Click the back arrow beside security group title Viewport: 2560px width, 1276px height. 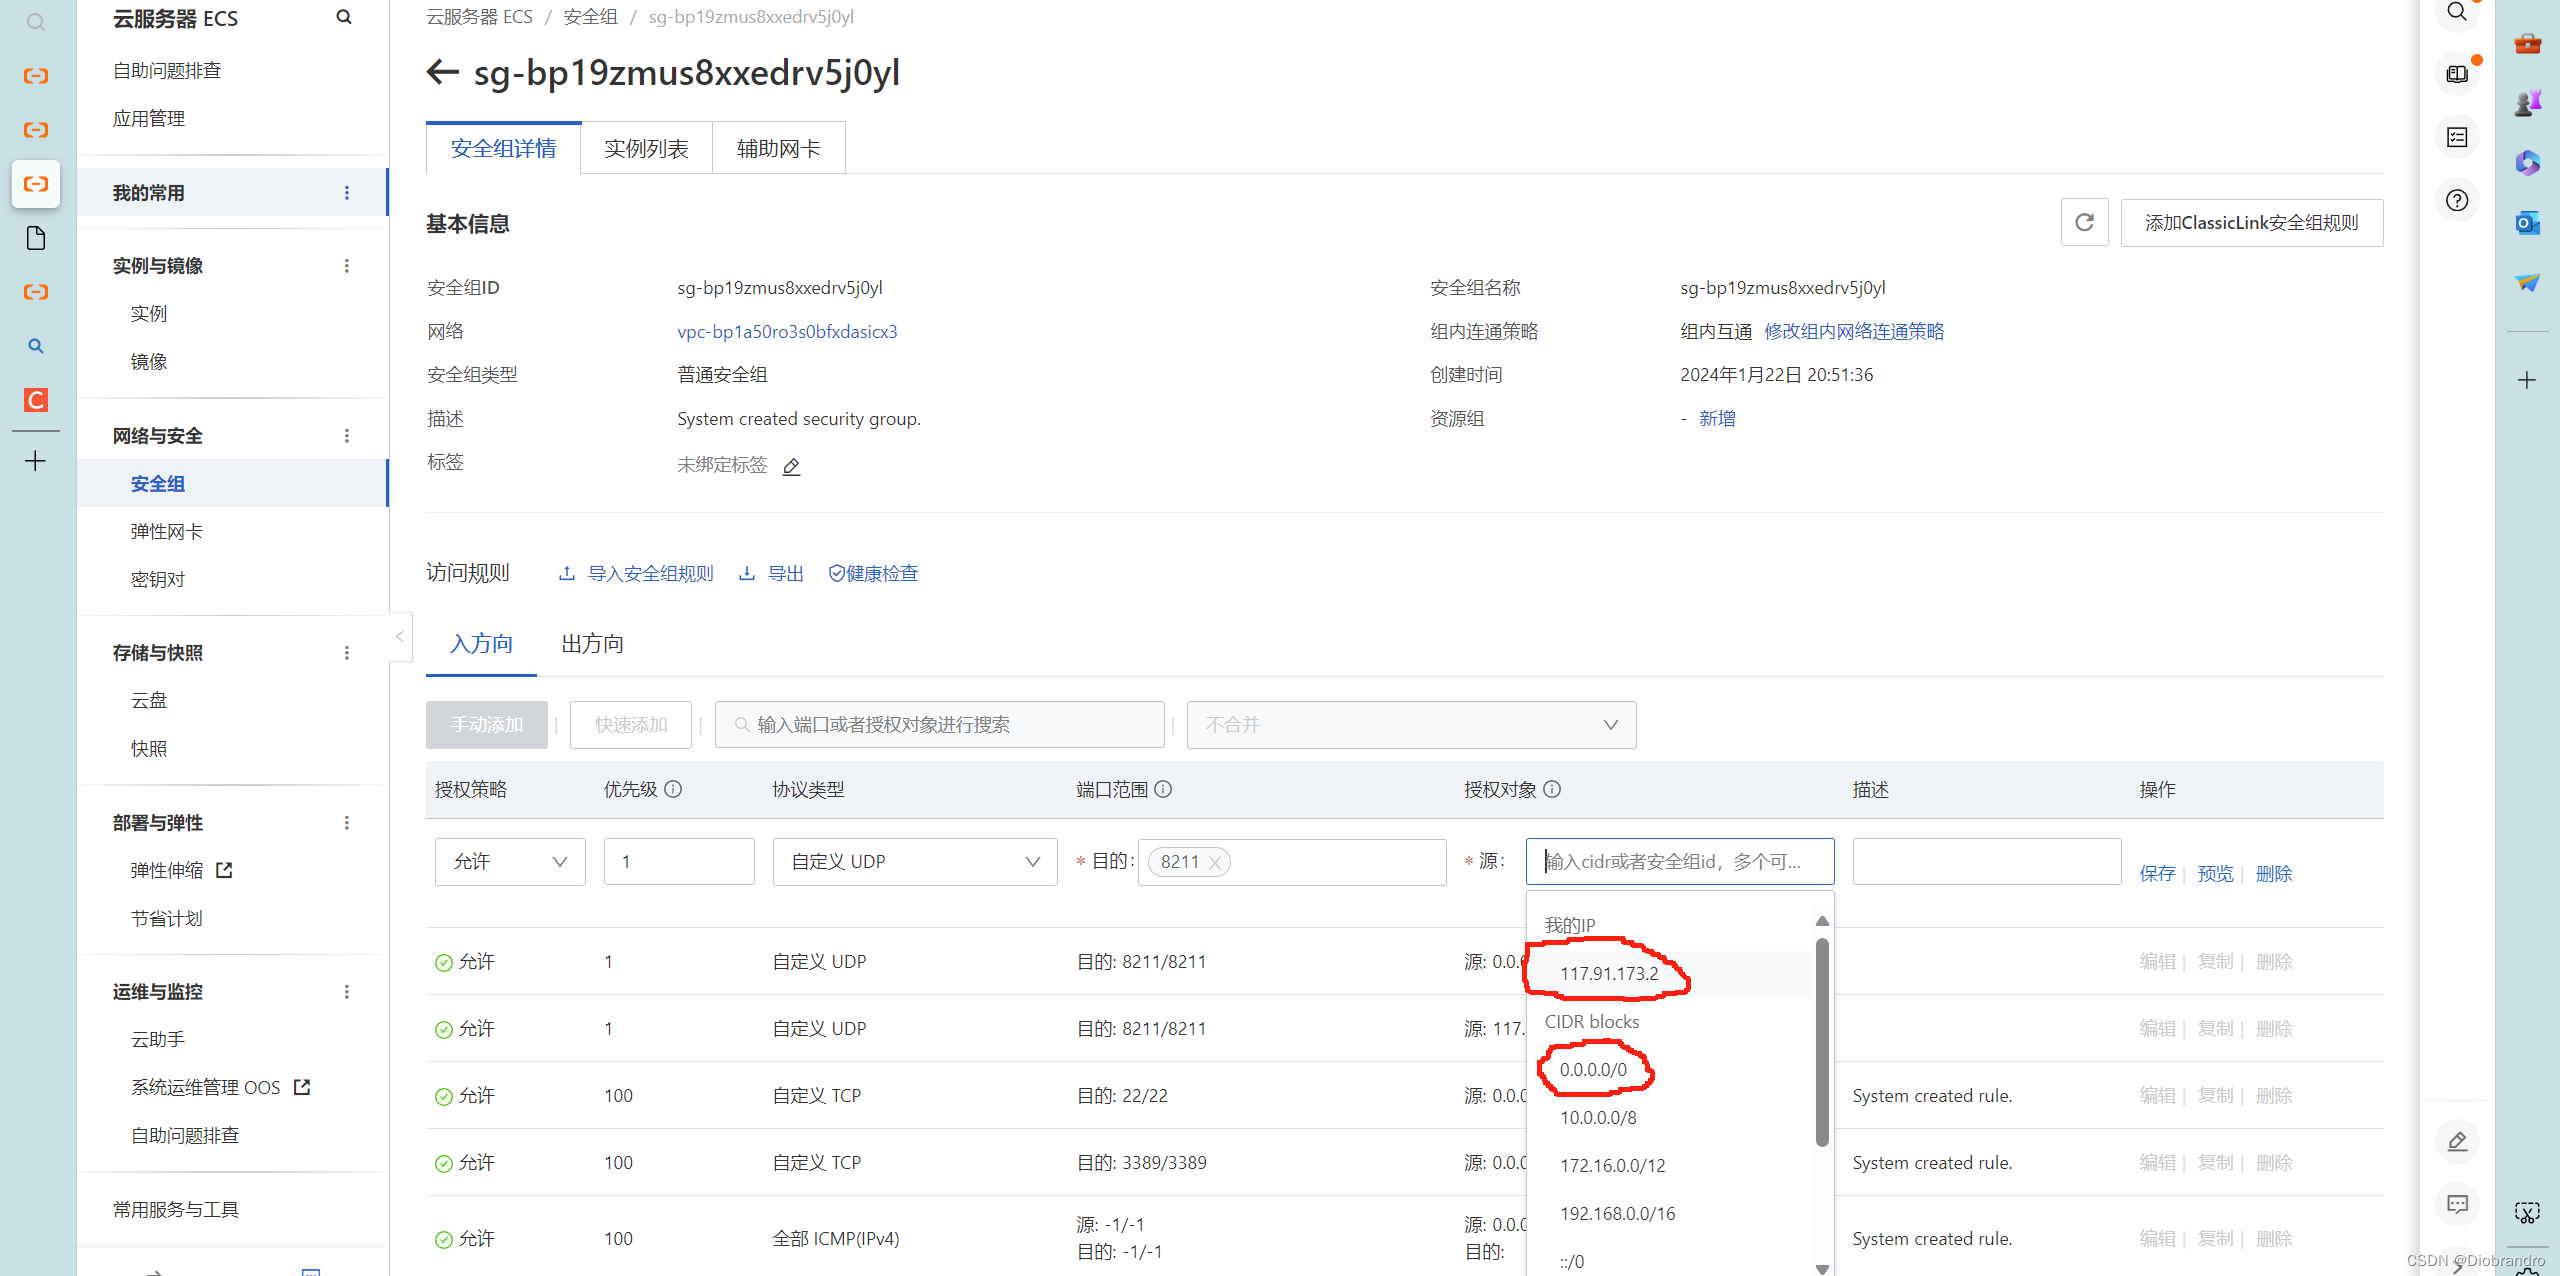pyautogui.click(x=442, y=72)
